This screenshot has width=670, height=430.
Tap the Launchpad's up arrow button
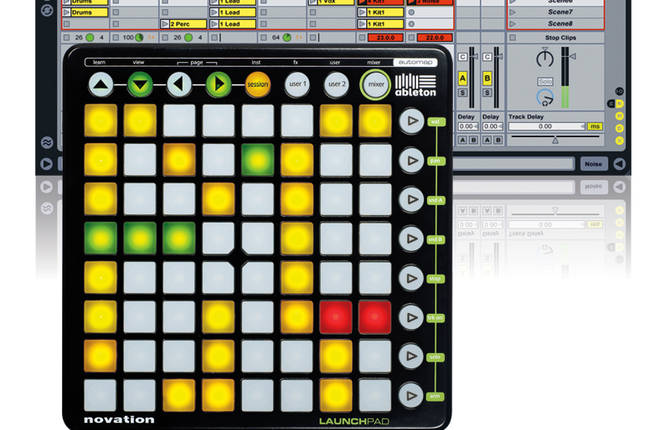[x=101, y=84]
